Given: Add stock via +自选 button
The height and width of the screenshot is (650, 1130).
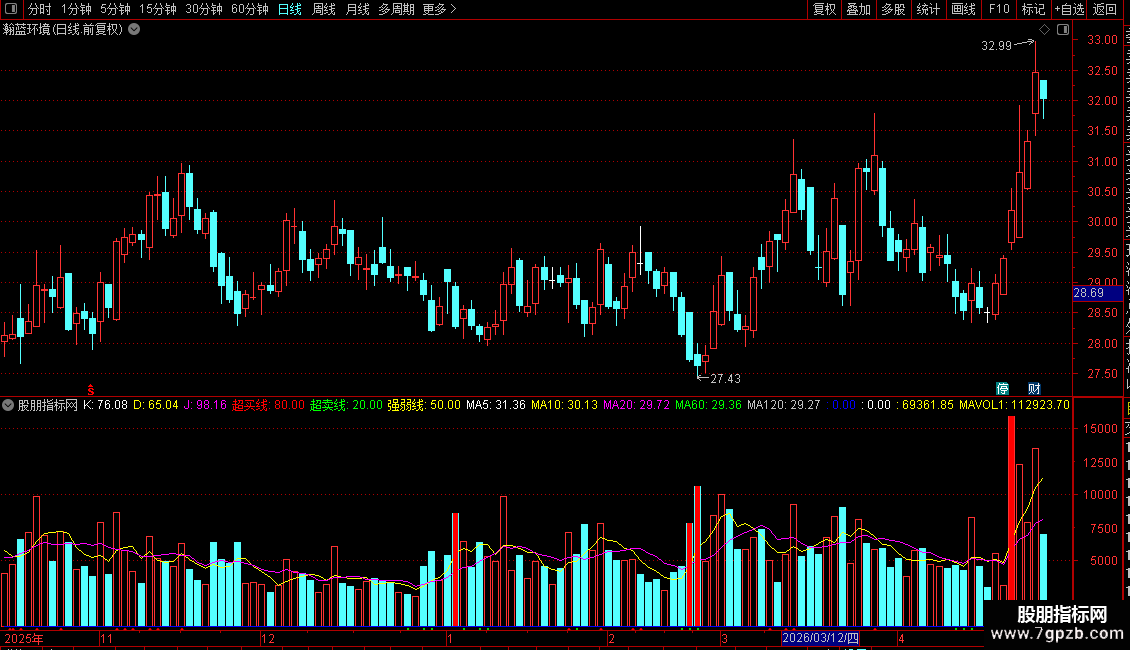Looking at the screenshot, I should (1069, 9).
